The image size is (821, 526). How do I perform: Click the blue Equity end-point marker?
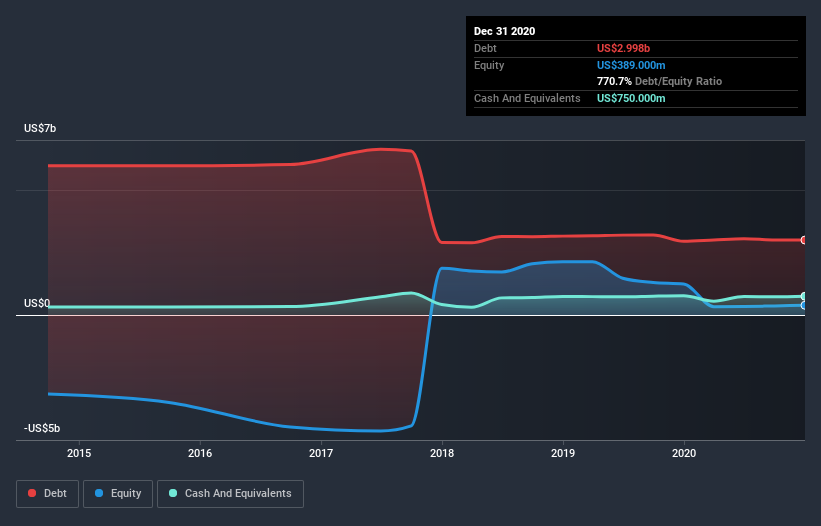point(804,305)
